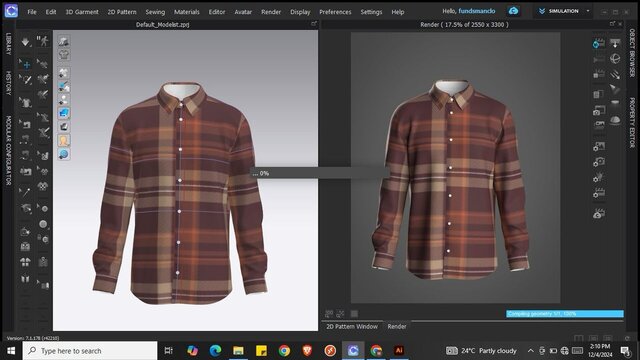The width and height of the screenshot is (640, 360).
Task: Open the OBJECT BROWSER side tab
Action: [x=632, y=53]
